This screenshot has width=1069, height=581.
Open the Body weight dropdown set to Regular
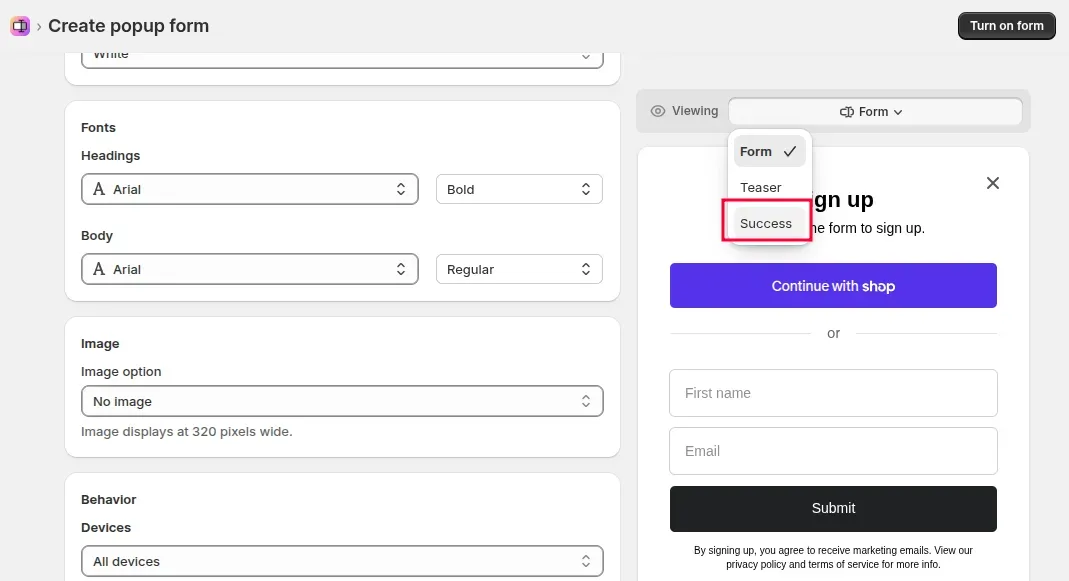coord(519,269)
